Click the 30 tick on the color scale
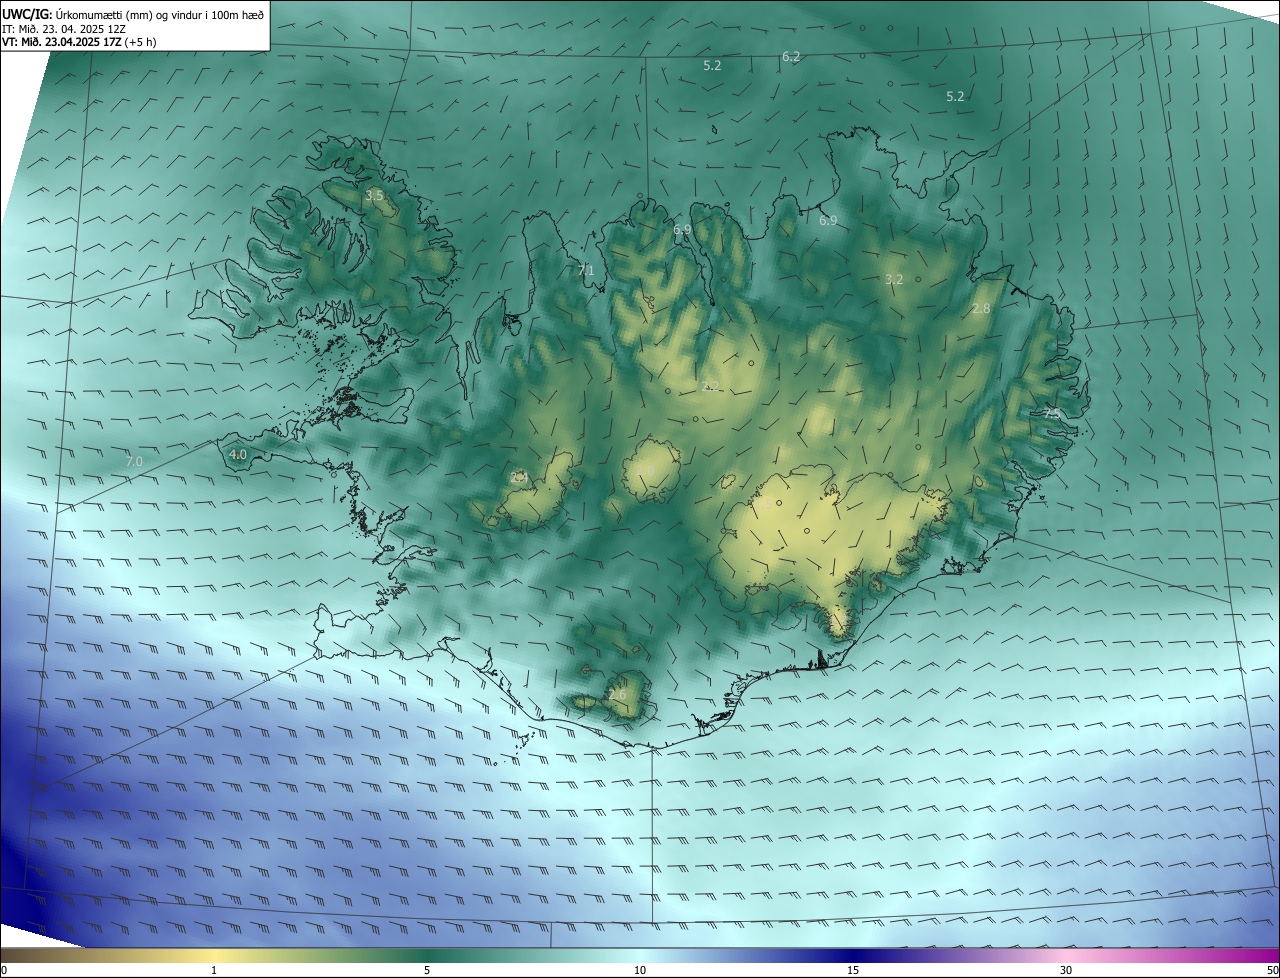The image size is (1280, 978). (1066, 970)
